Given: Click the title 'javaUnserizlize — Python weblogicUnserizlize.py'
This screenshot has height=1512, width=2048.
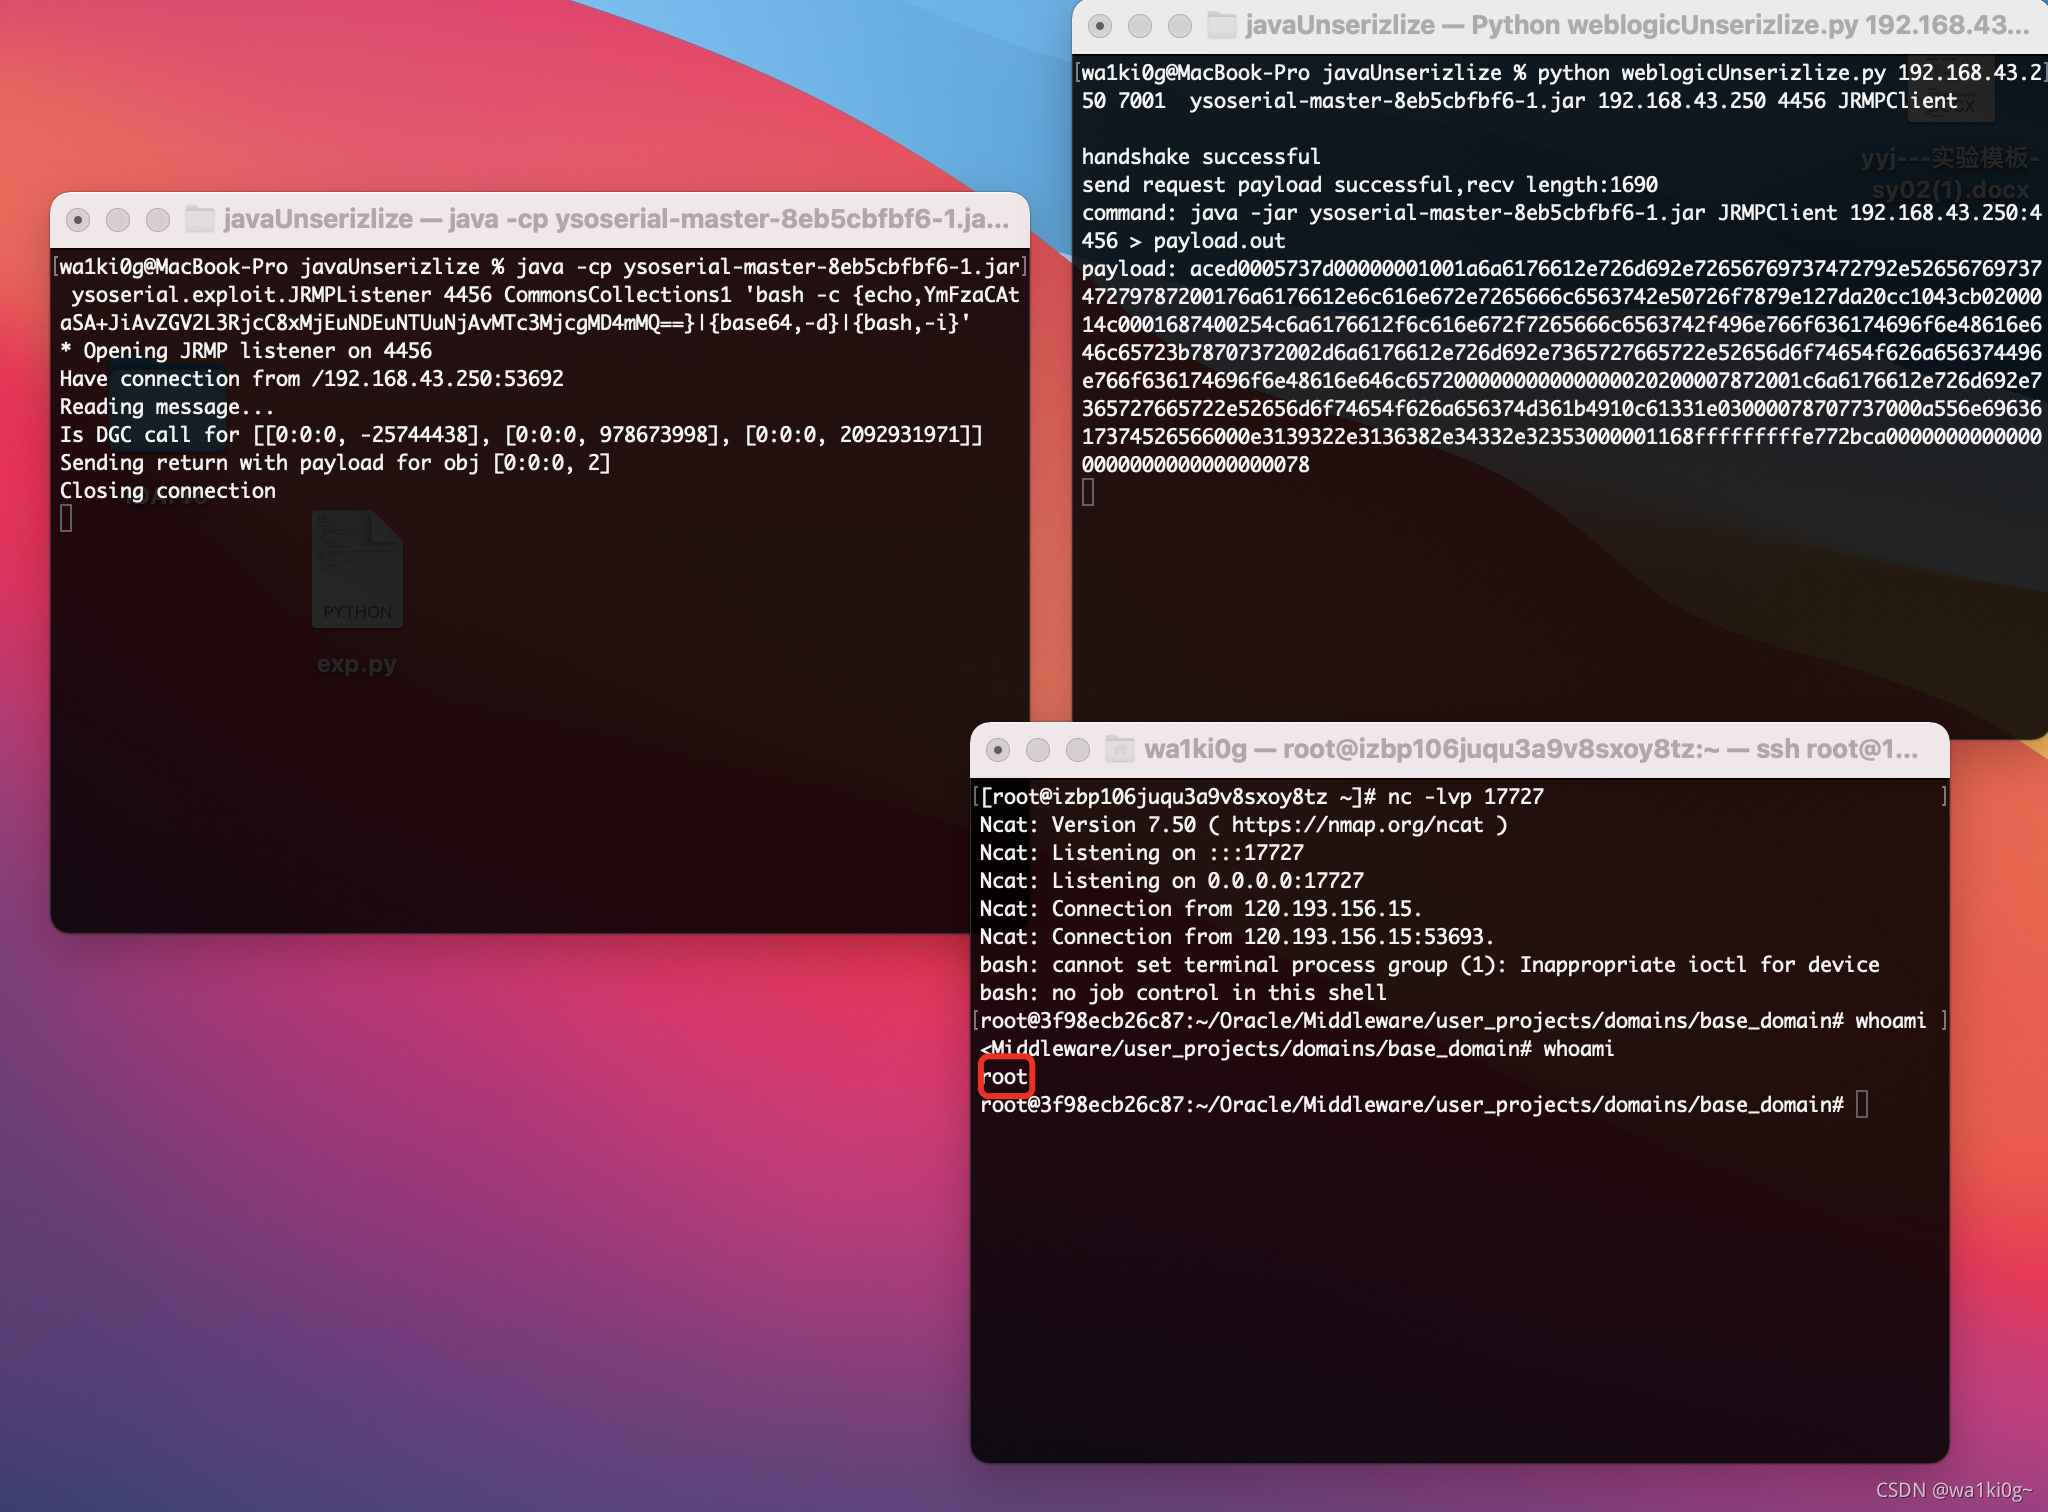Looking at the screenshot, I should (x=1637, y=25).
